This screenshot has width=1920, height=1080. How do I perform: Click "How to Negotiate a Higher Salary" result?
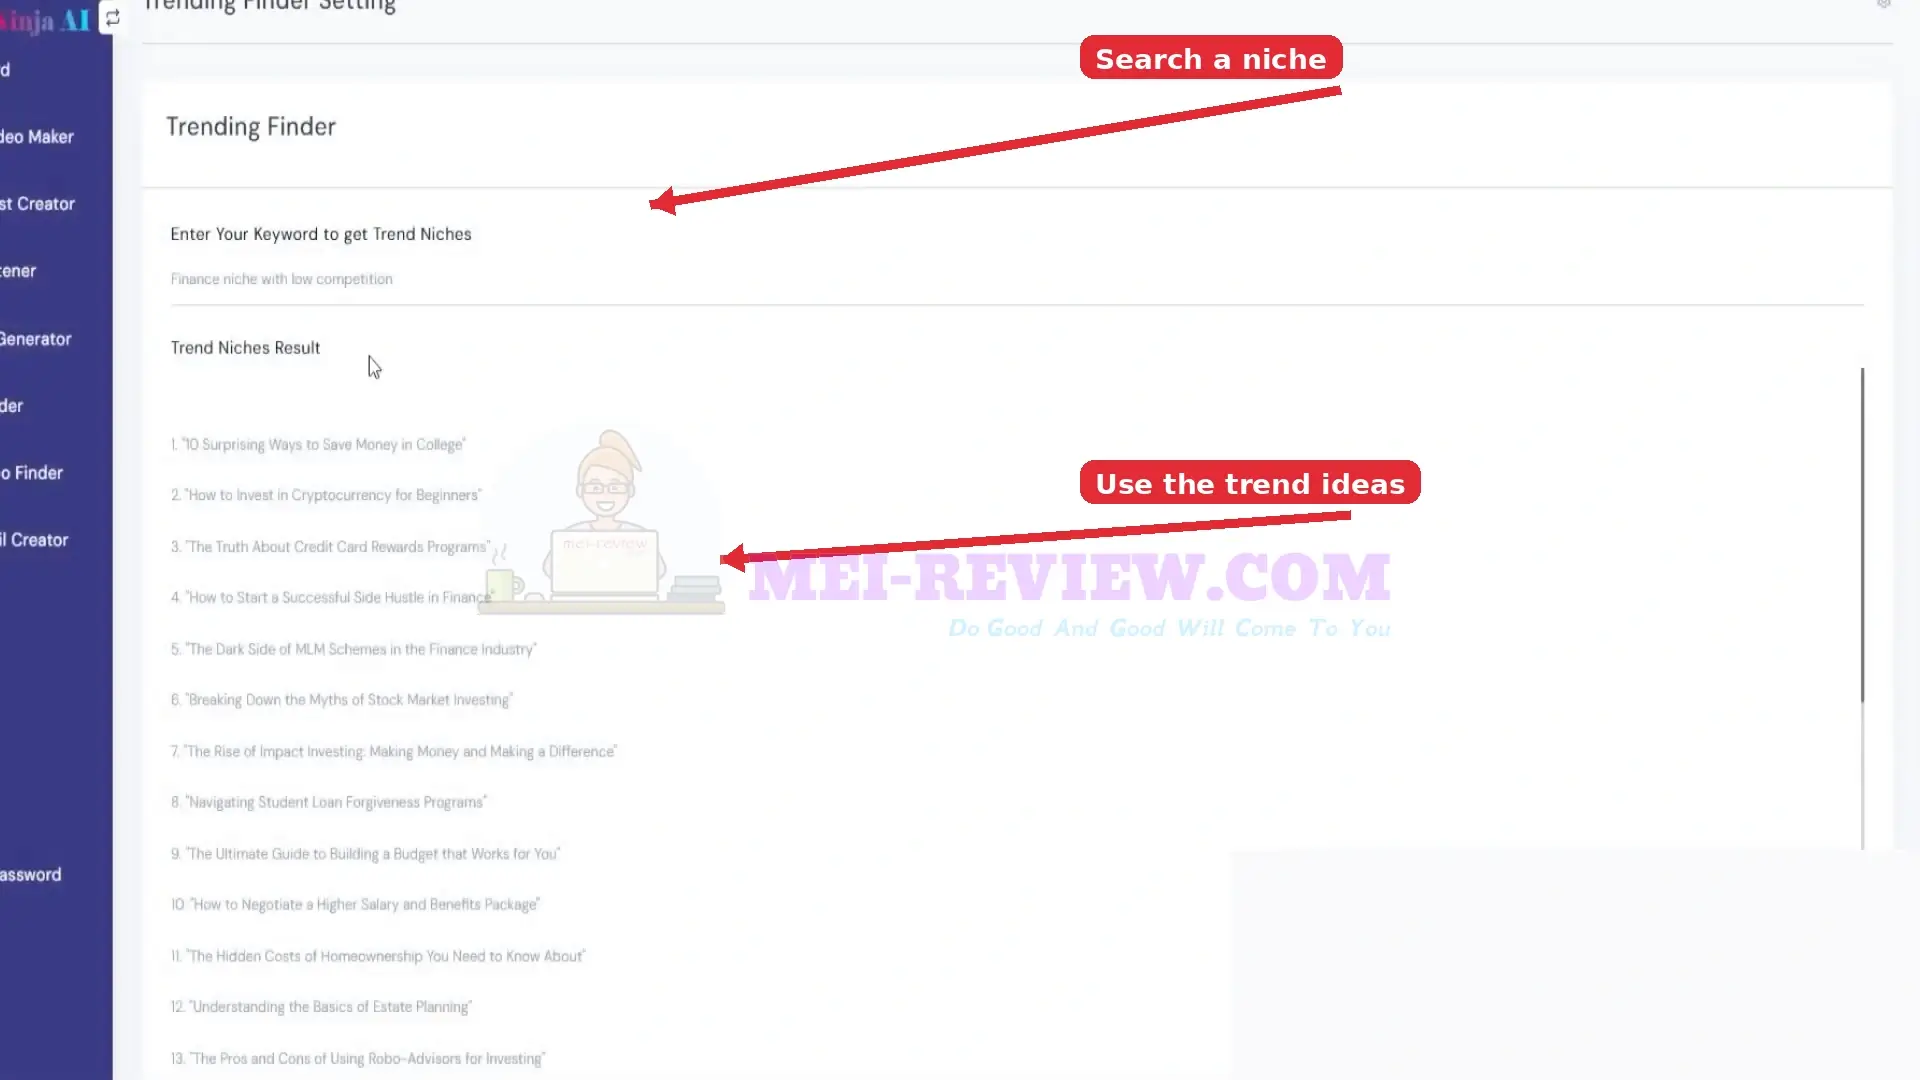(x=355, y=905)
